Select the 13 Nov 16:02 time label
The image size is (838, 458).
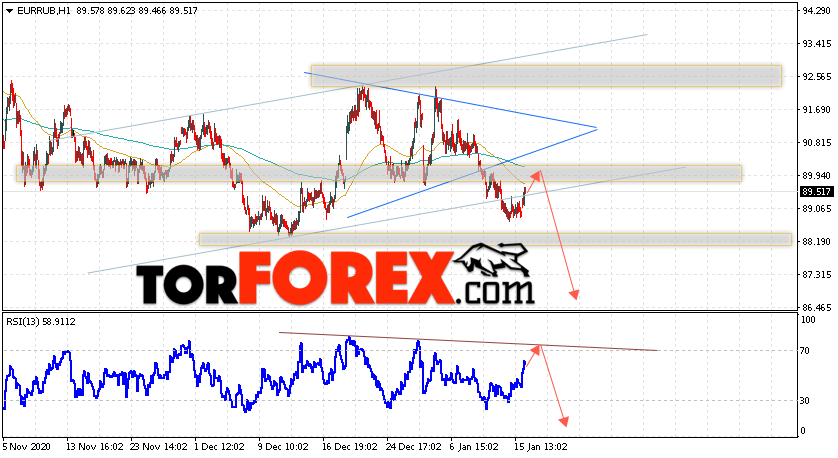(95, 446)
